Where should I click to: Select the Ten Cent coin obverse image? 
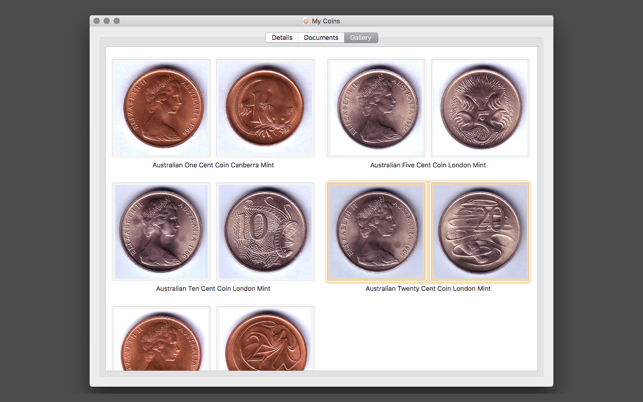click(x=162, y=232)
